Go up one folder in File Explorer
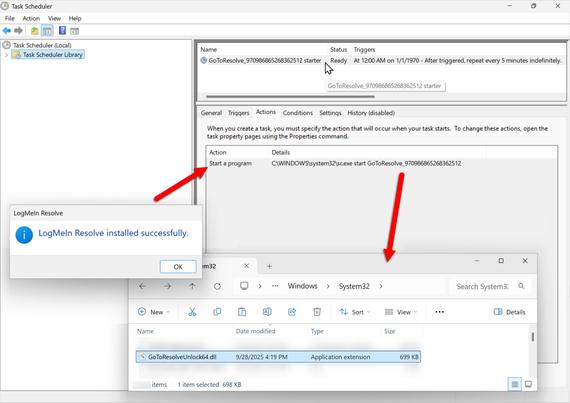 click(x=192, y=286)
